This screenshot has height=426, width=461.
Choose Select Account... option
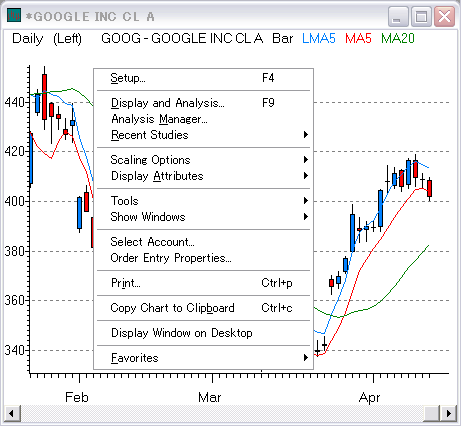[x=203, y=242]
